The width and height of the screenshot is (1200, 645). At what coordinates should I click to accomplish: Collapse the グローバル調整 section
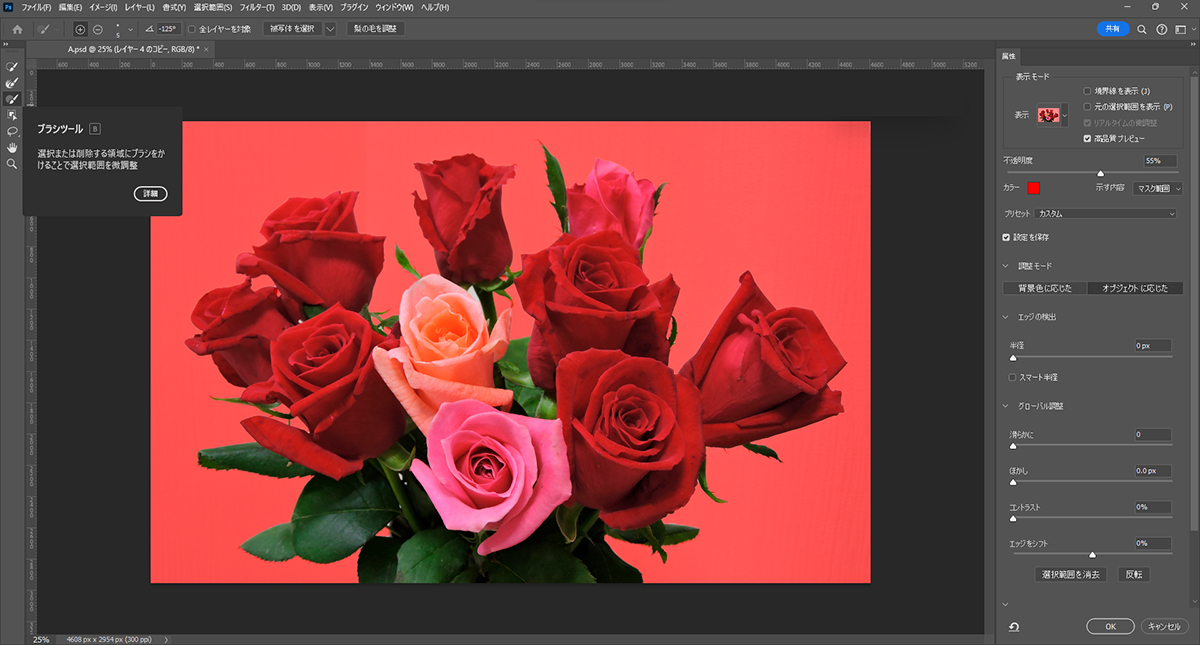point(1006,406)
